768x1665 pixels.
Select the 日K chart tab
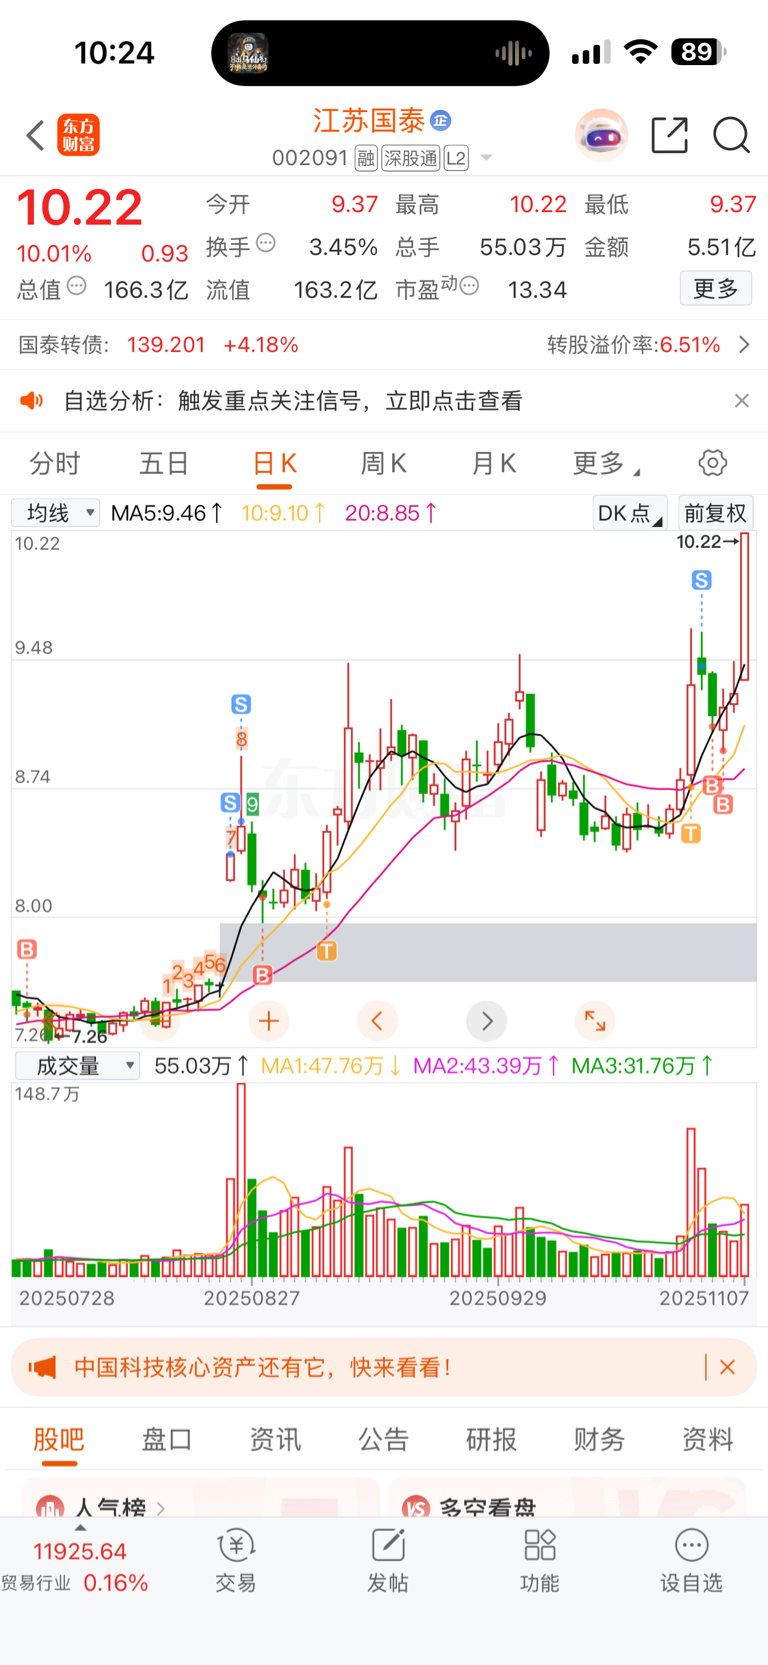(x=274, y=464)
